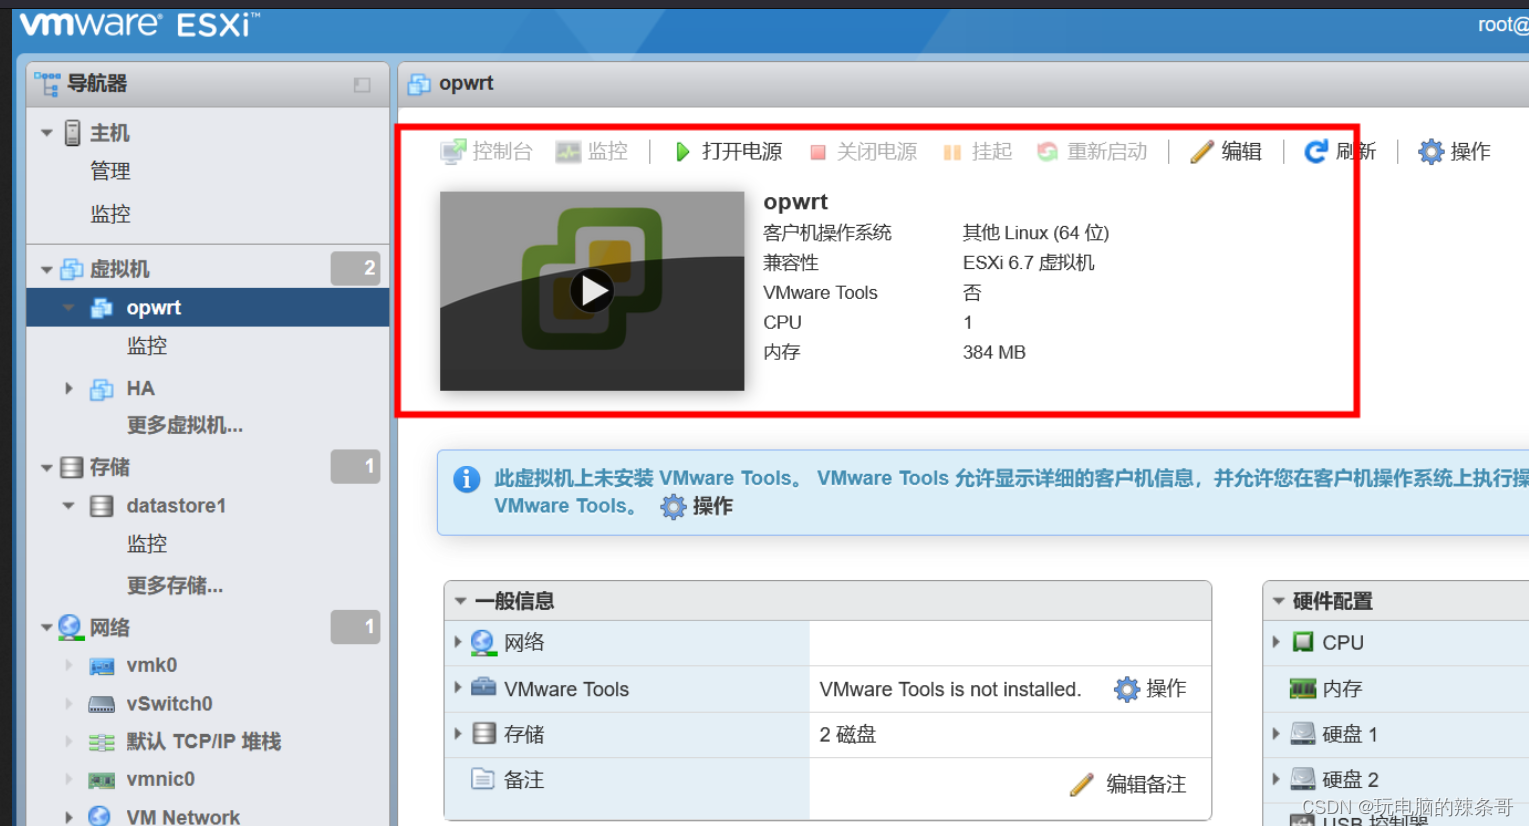Click 其他 Linux (64 位) guest OS text
Image resolution: width=1529 pixels, height=826 pixels.
point(1036,233)
